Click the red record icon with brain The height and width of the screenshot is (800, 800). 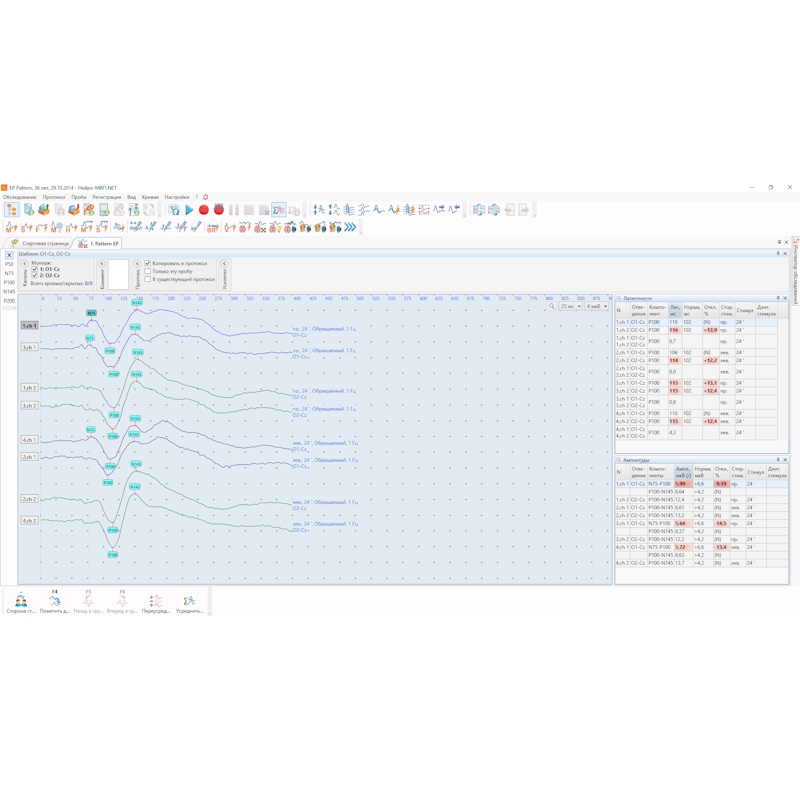(x=219, y=210)
